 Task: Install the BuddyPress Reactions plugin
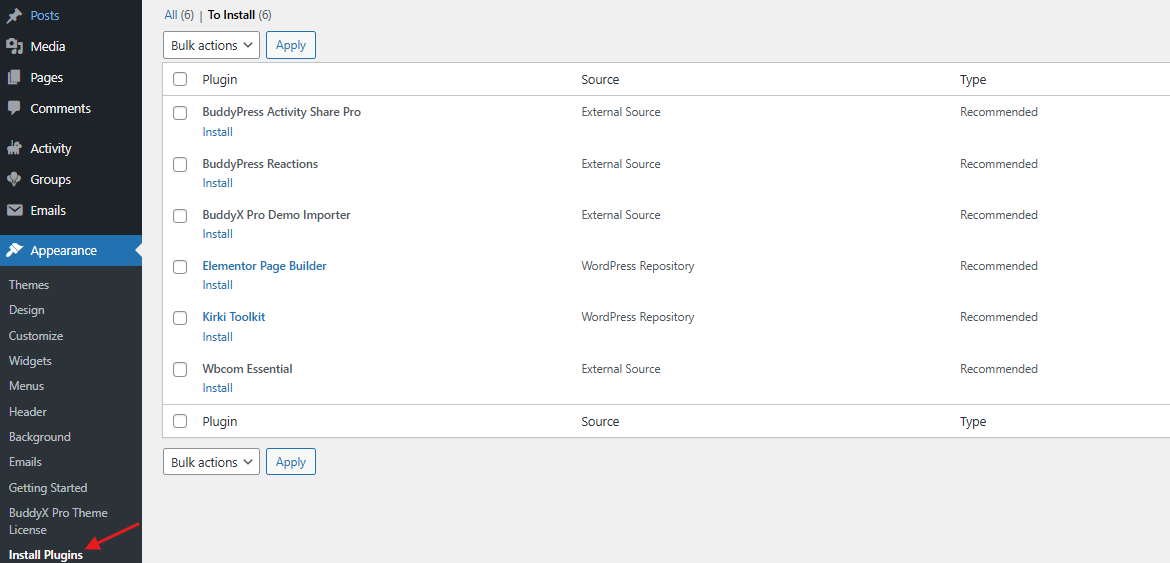pyautogui.click(x=218, y=183)
